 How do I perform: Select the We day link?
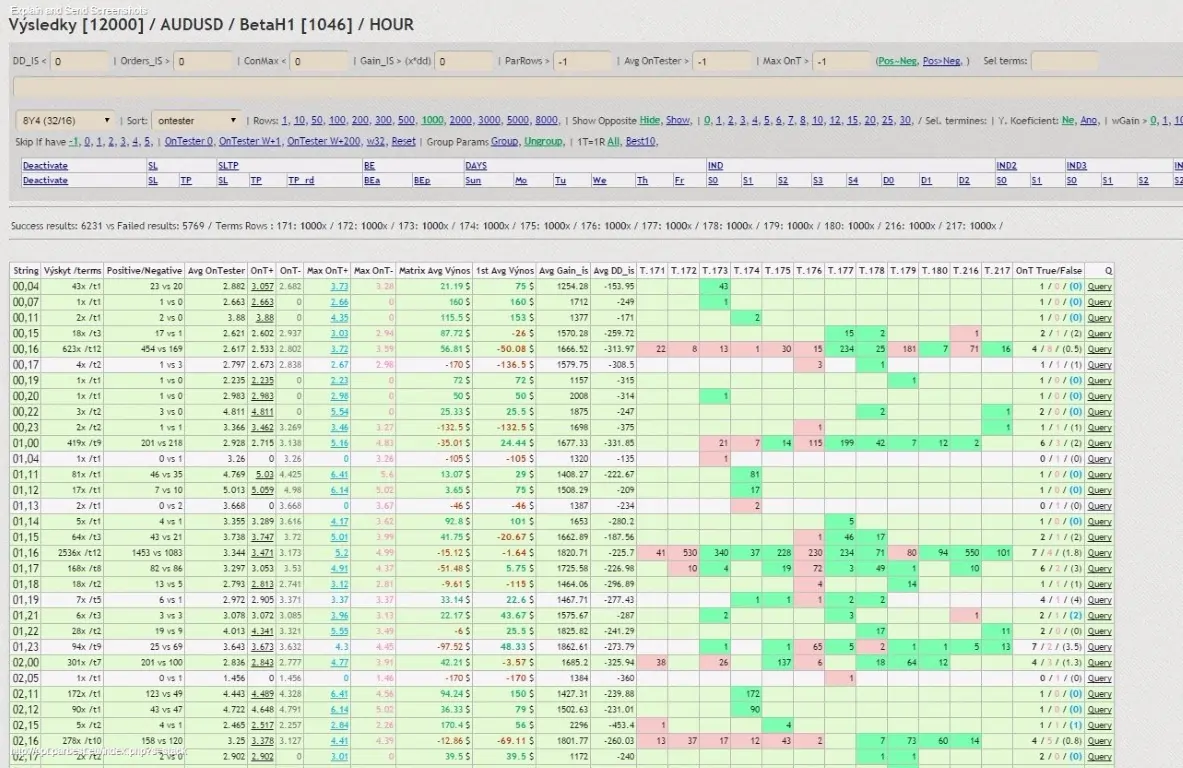pos(599,181)
